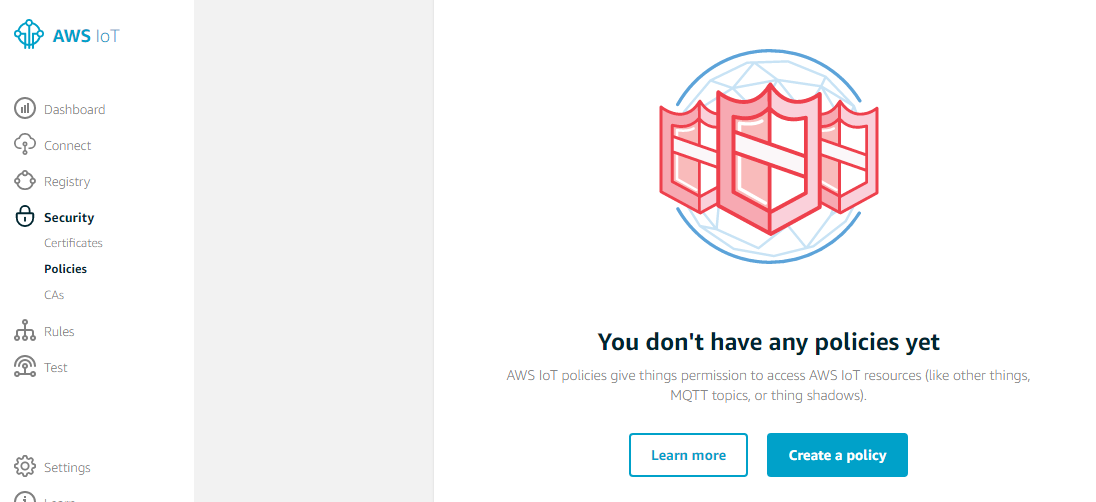Open the Registry text label
Screen dimensions: 1096x502
tap(67, 181)
